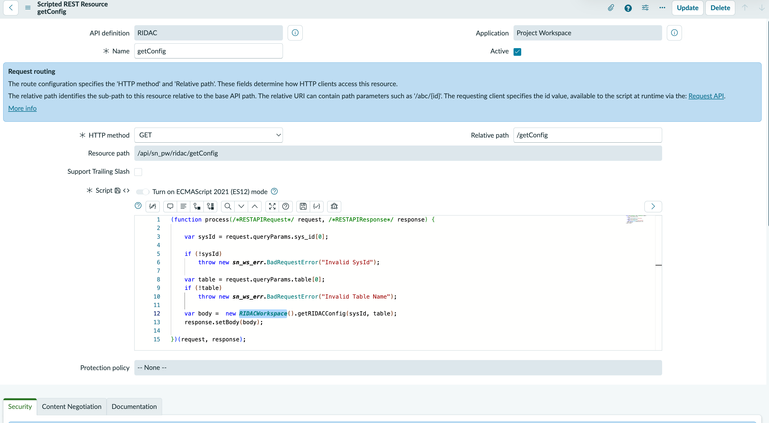Save the script with the floppy disk icon
The height and width of the screenshot is (423, 769).
(x=303, y=206)
